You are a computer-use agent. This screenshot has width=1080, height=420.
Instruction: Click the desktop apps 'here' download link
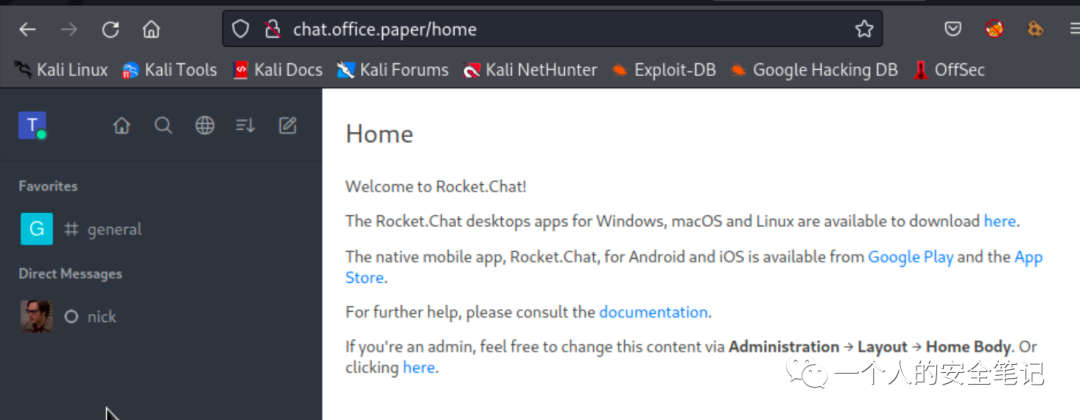tap(1000, 221)
